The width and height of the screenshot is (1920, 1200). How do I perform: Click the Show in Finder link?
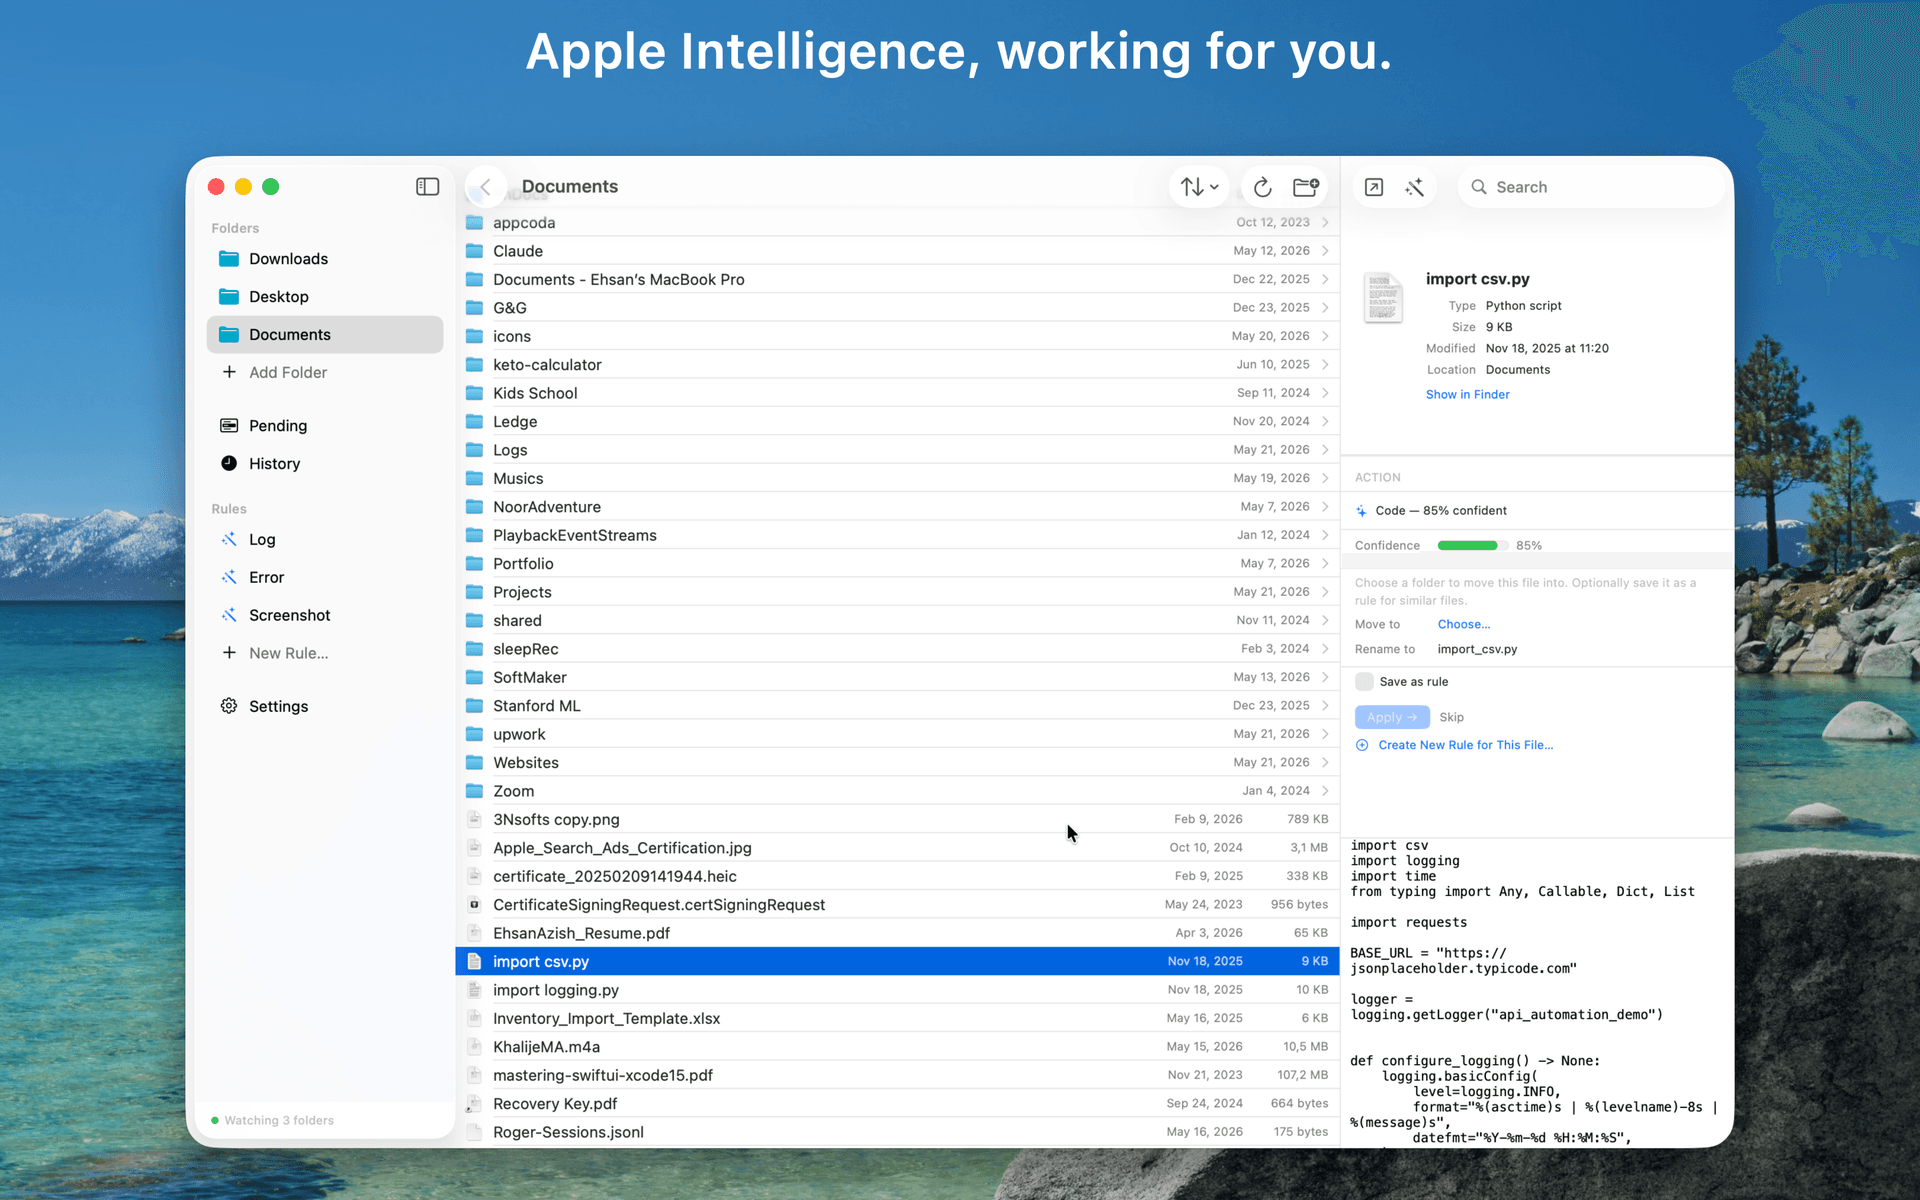click(x=1467, y=395)
